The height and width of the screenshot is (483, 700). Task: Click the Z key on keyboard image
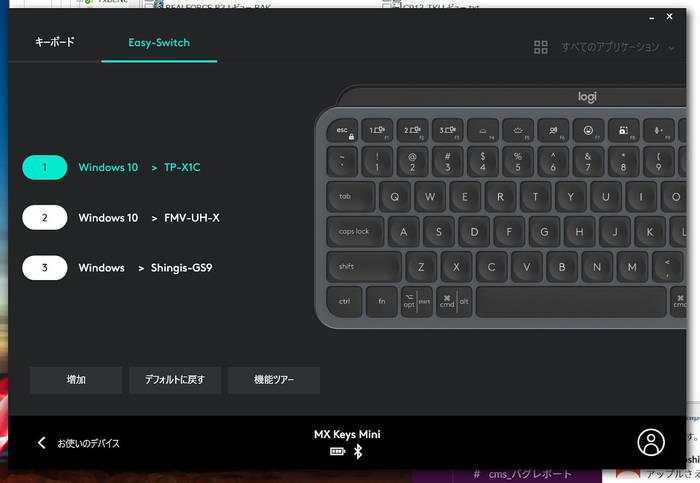coord(421,267)
